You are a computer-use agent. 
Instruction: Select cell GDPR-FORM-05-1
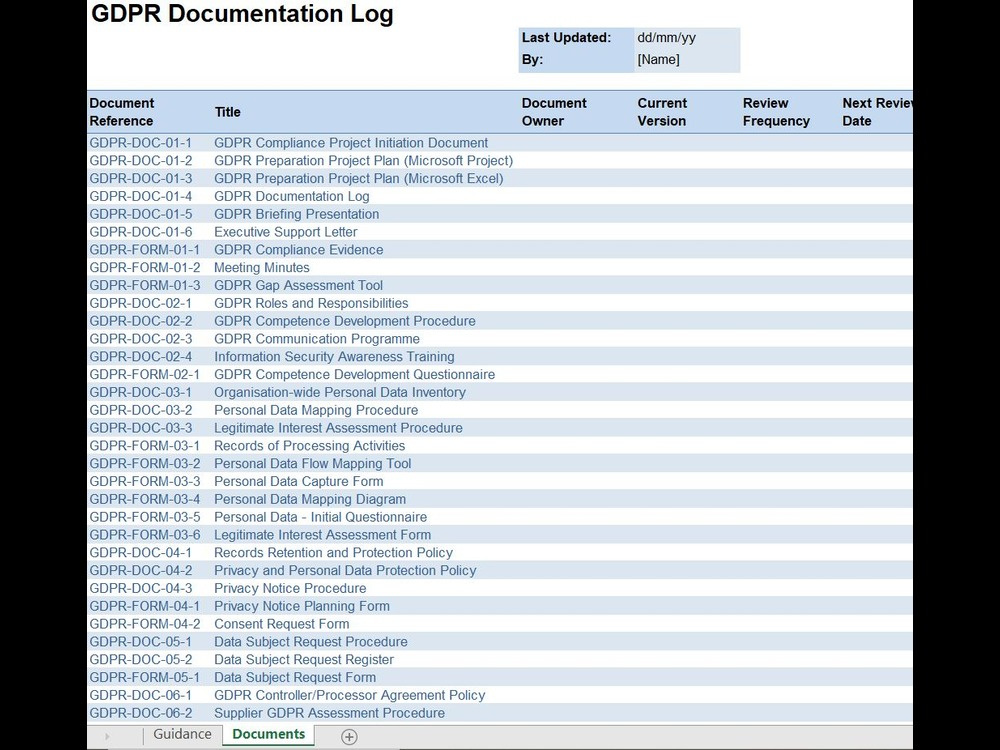pos(145,679)
